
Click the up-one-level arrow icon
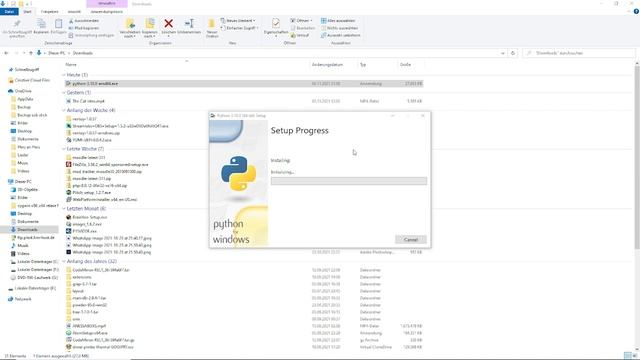tap(31, 53)
